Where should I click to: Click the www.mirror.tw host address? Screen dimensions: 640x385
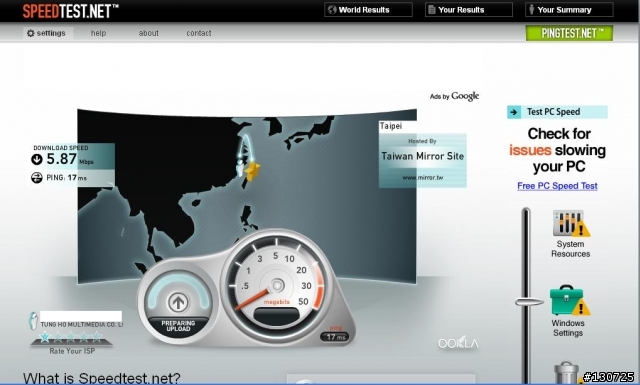pyautogui.click(x=422, y=178)
